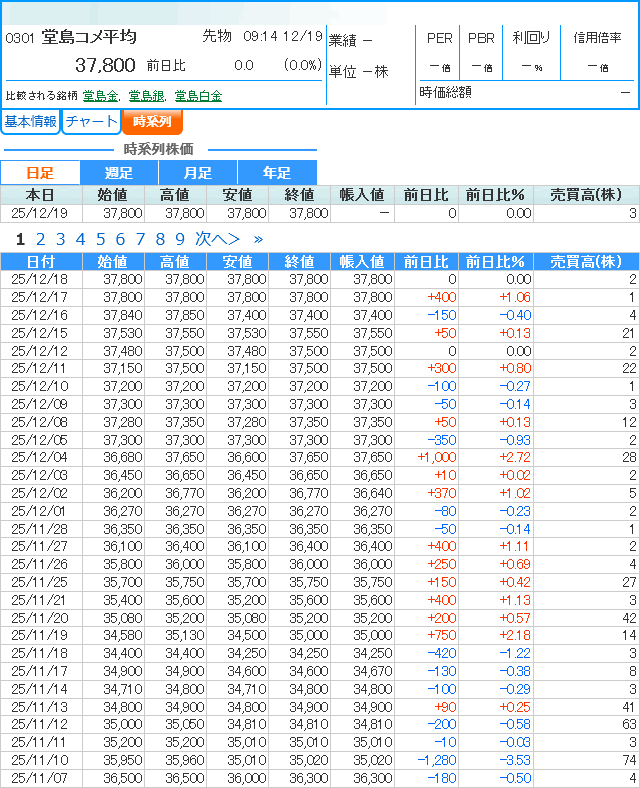Image resolution: width=640 pixels, height=788 pixels.
Task: Click the 次へ> next page link
Action: click(x=217, y=239)
